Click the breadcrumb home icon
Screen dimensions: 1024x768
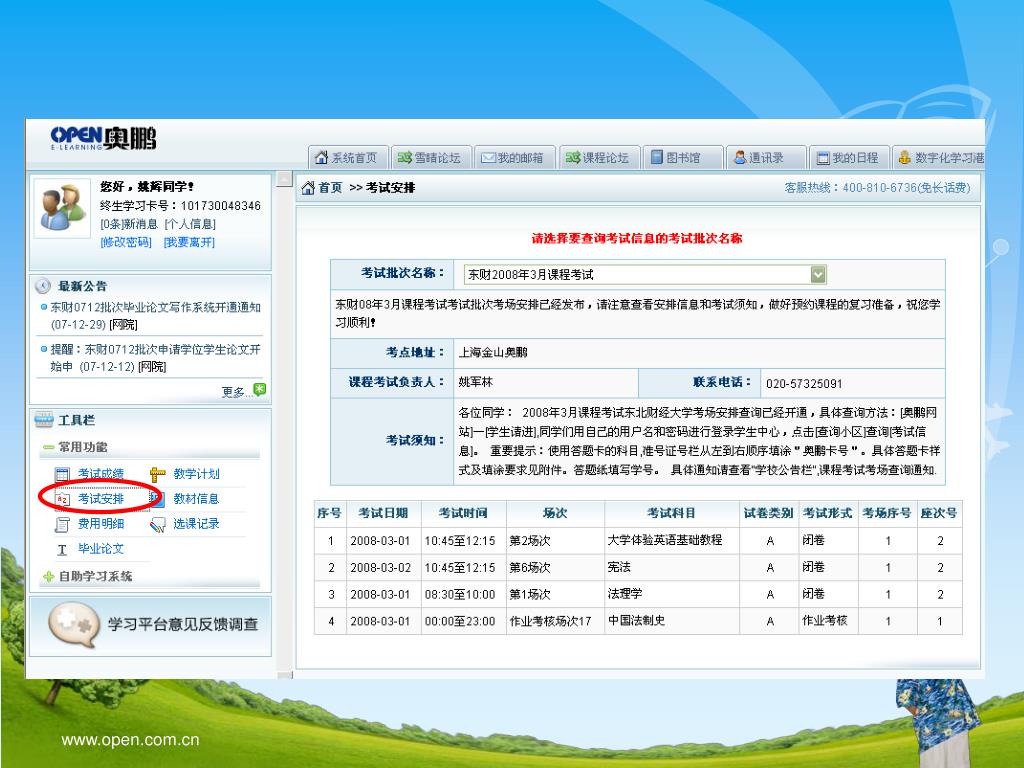(x=308, y=188)
